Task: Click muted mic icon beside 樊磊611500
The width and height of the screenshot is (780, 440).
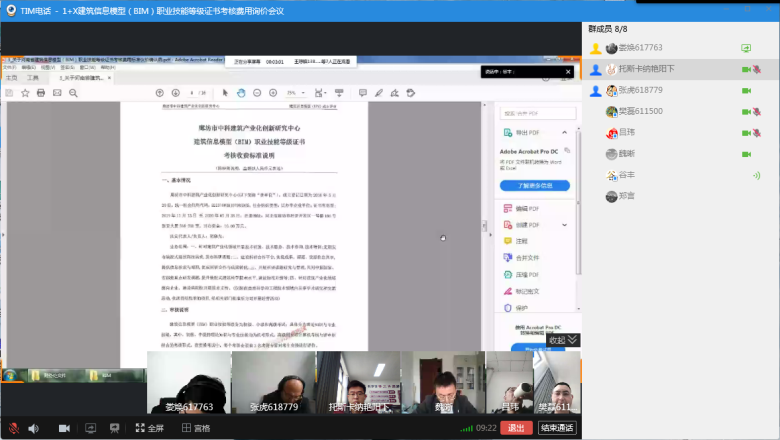Action: [758, 111]
